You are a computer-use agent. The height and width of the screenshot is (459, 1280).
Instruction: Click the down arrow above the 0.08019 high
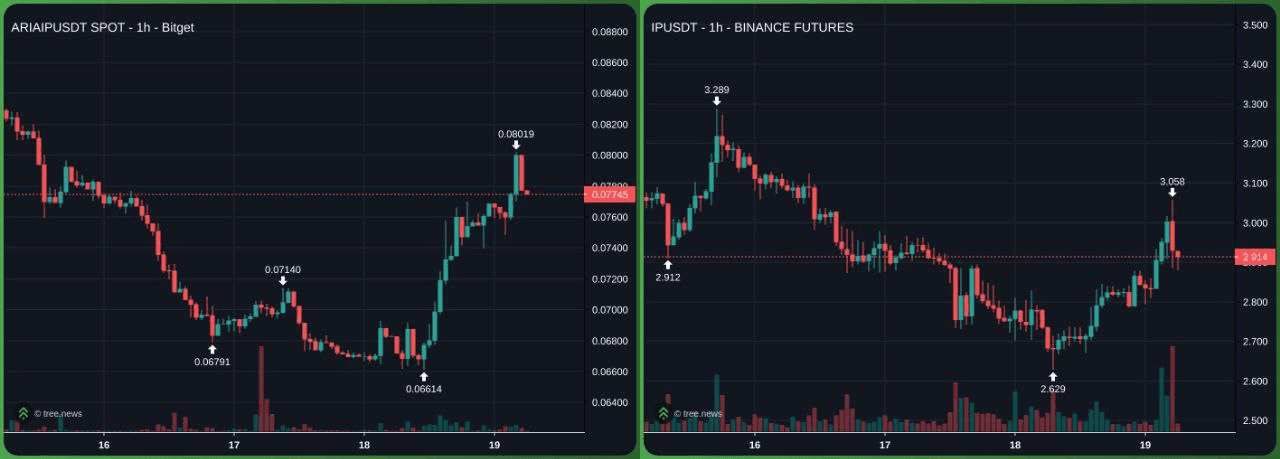[x=516, y=145]
